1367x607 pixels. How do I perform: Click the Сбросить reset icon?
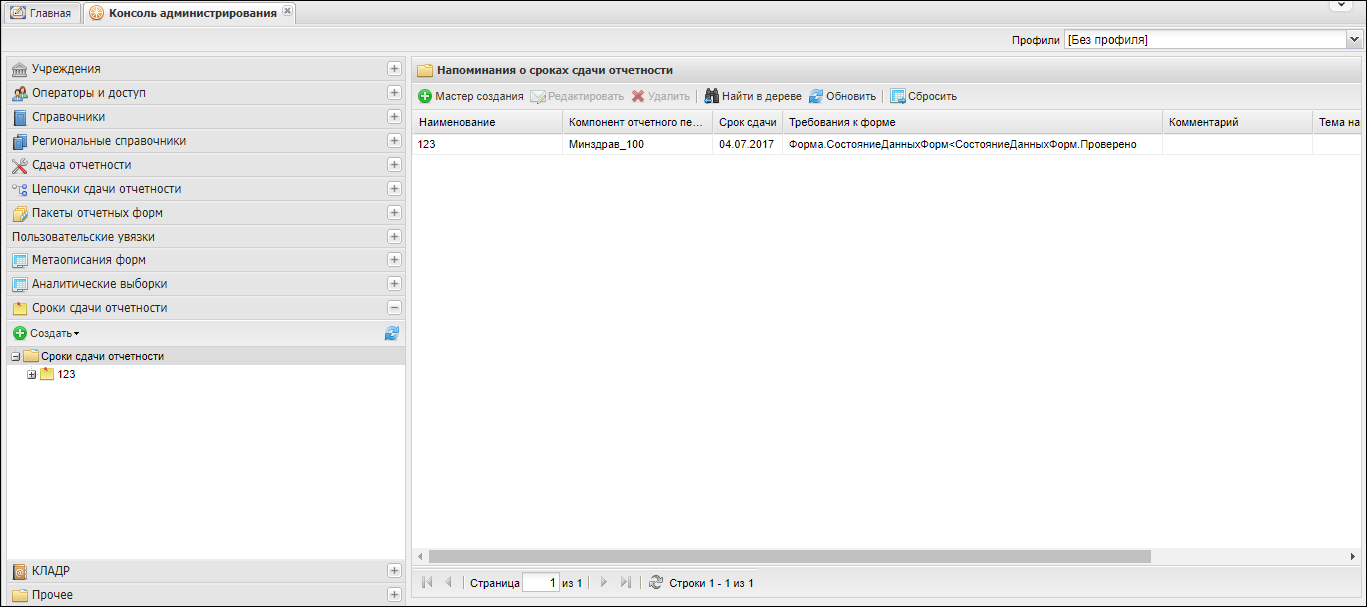[898, 97]
